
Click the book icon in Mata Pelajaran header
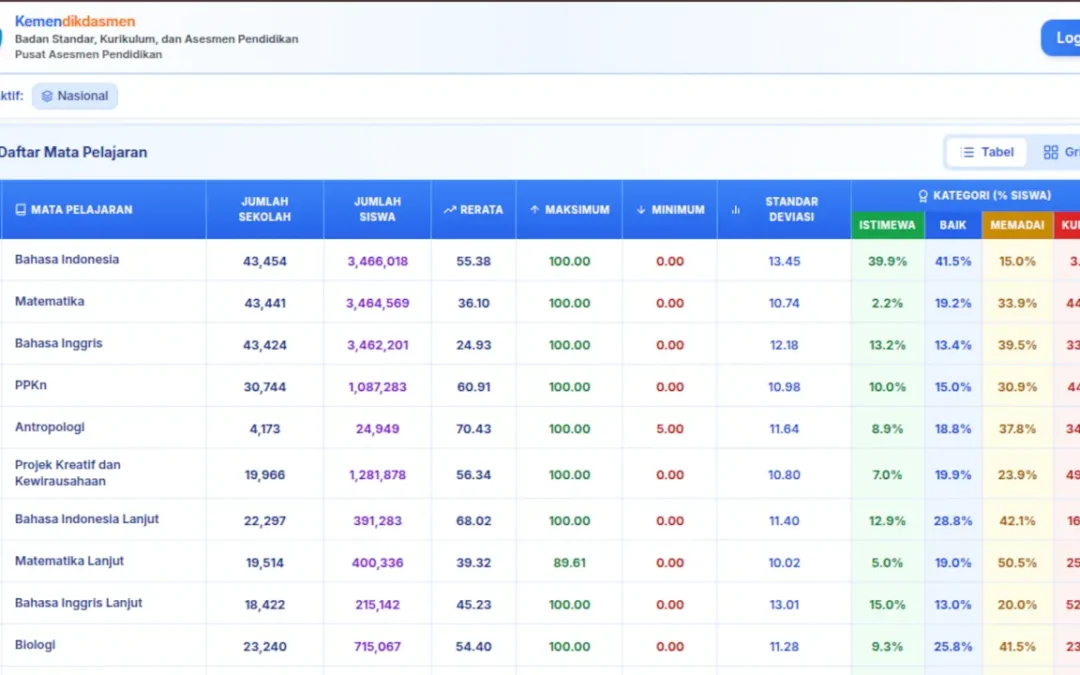21,209
